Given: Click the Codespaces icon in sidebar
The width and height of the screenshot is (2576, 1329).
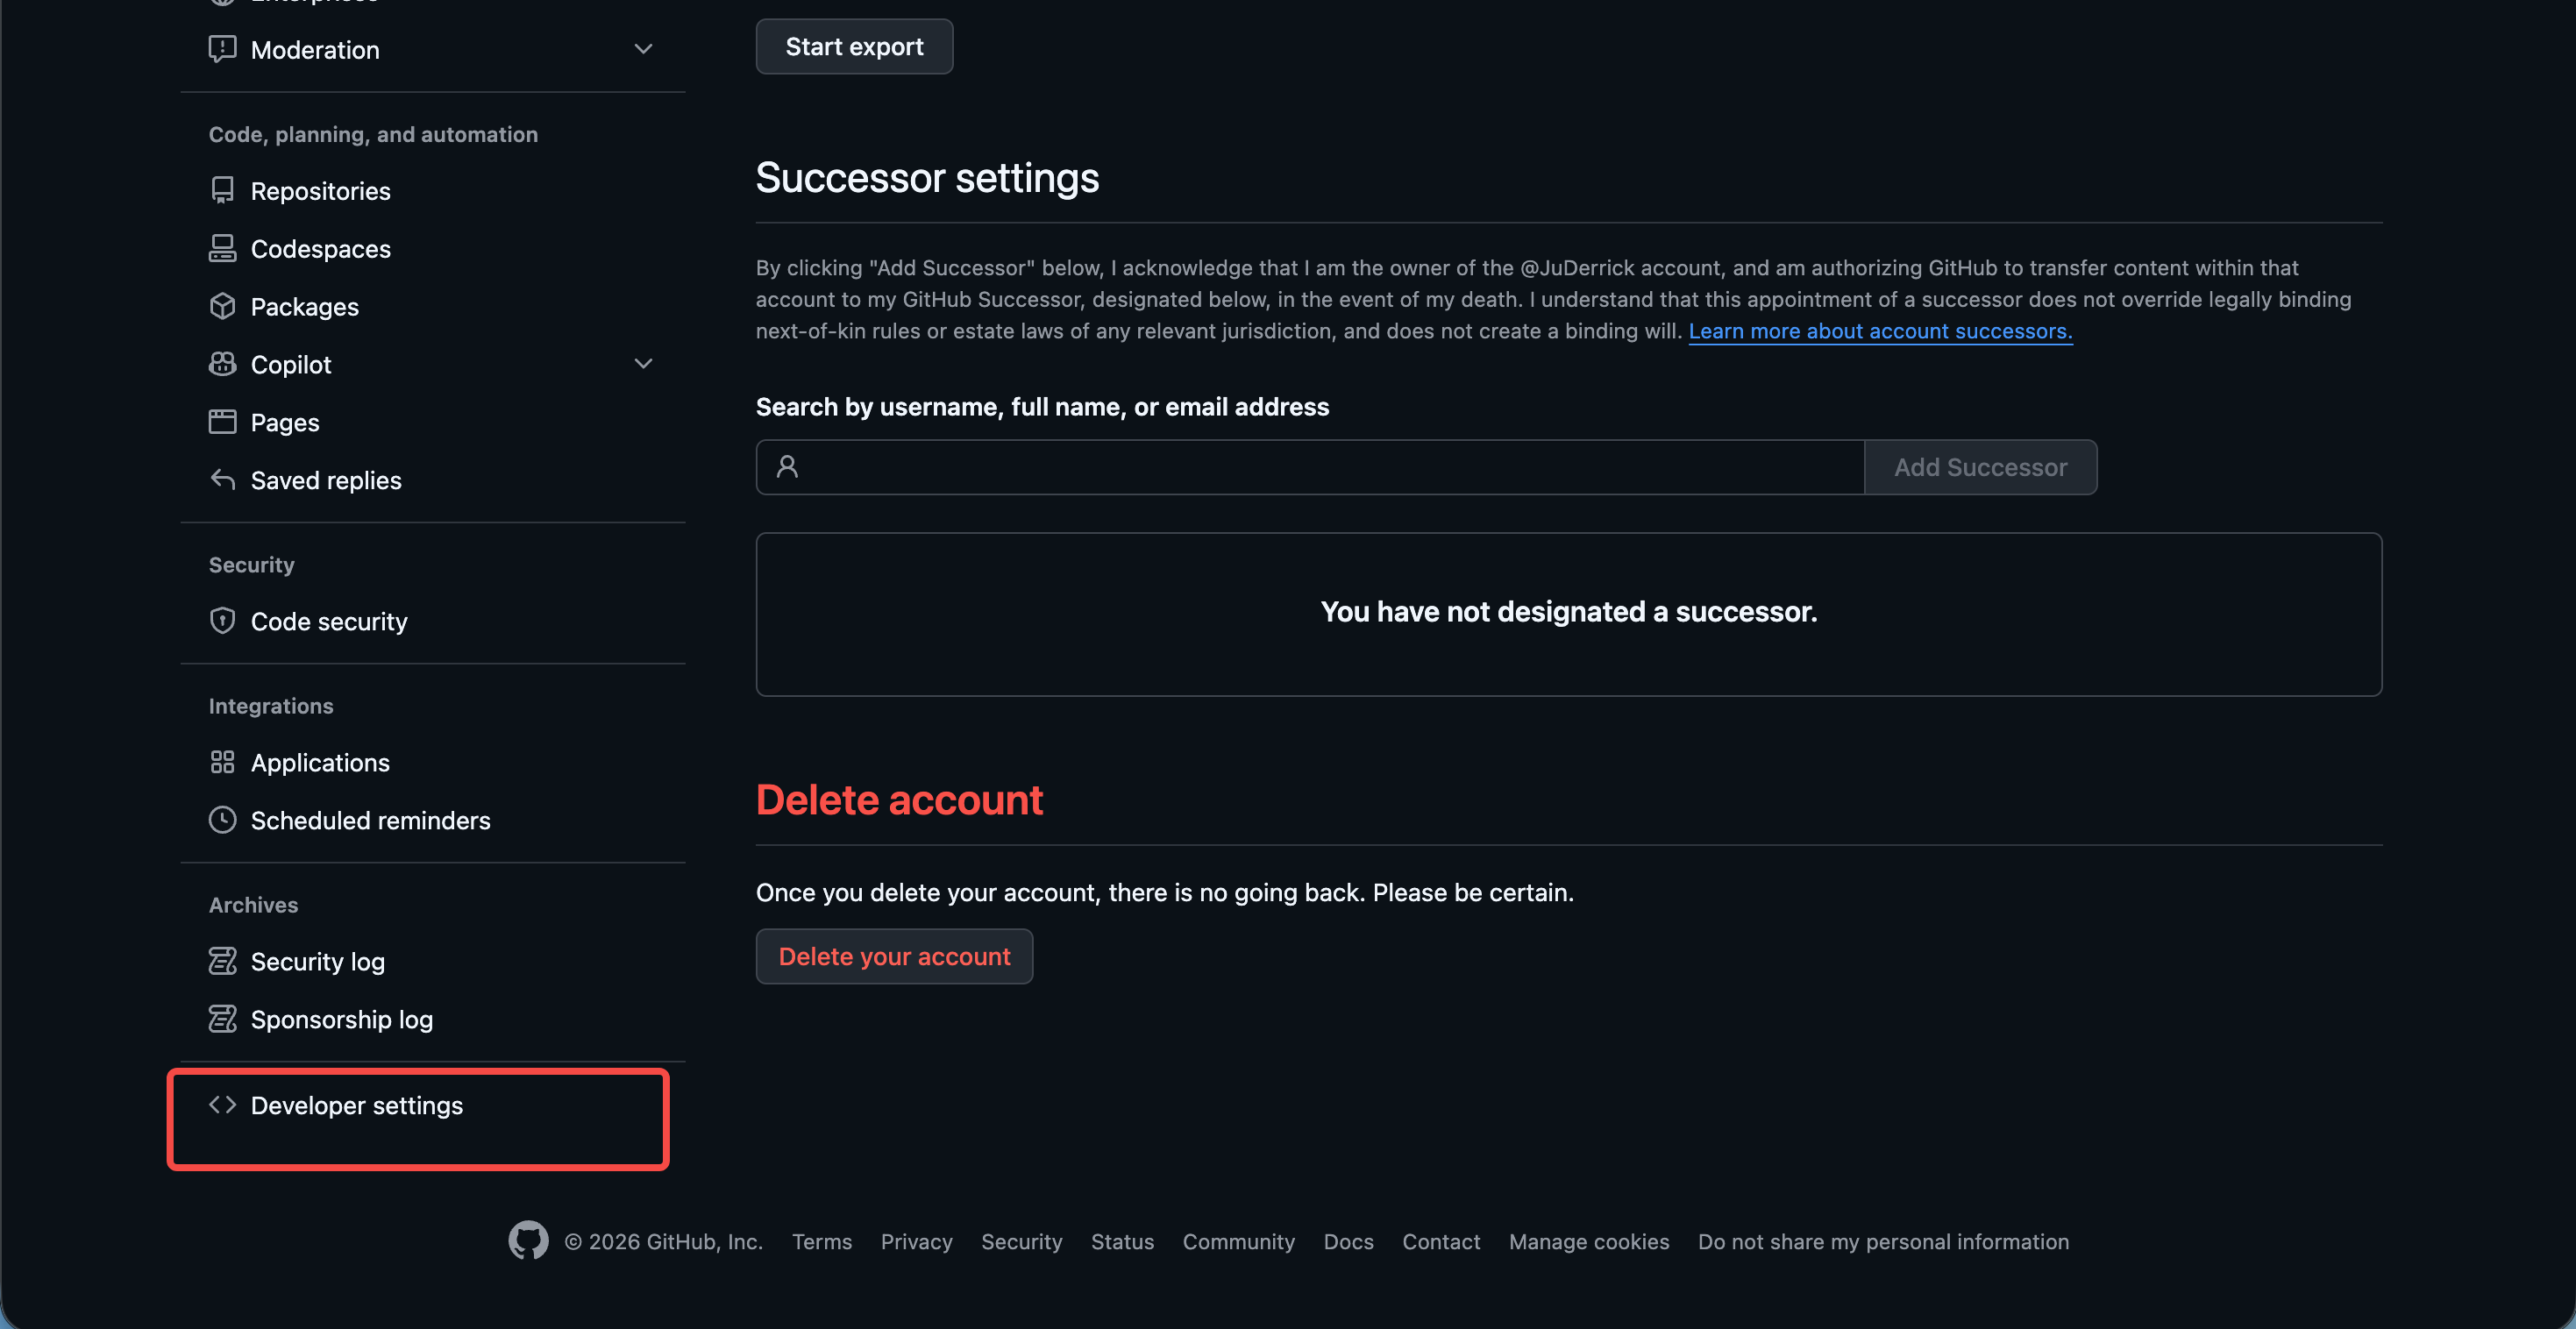Looking at the screenshot, I should tap(222, 248).
